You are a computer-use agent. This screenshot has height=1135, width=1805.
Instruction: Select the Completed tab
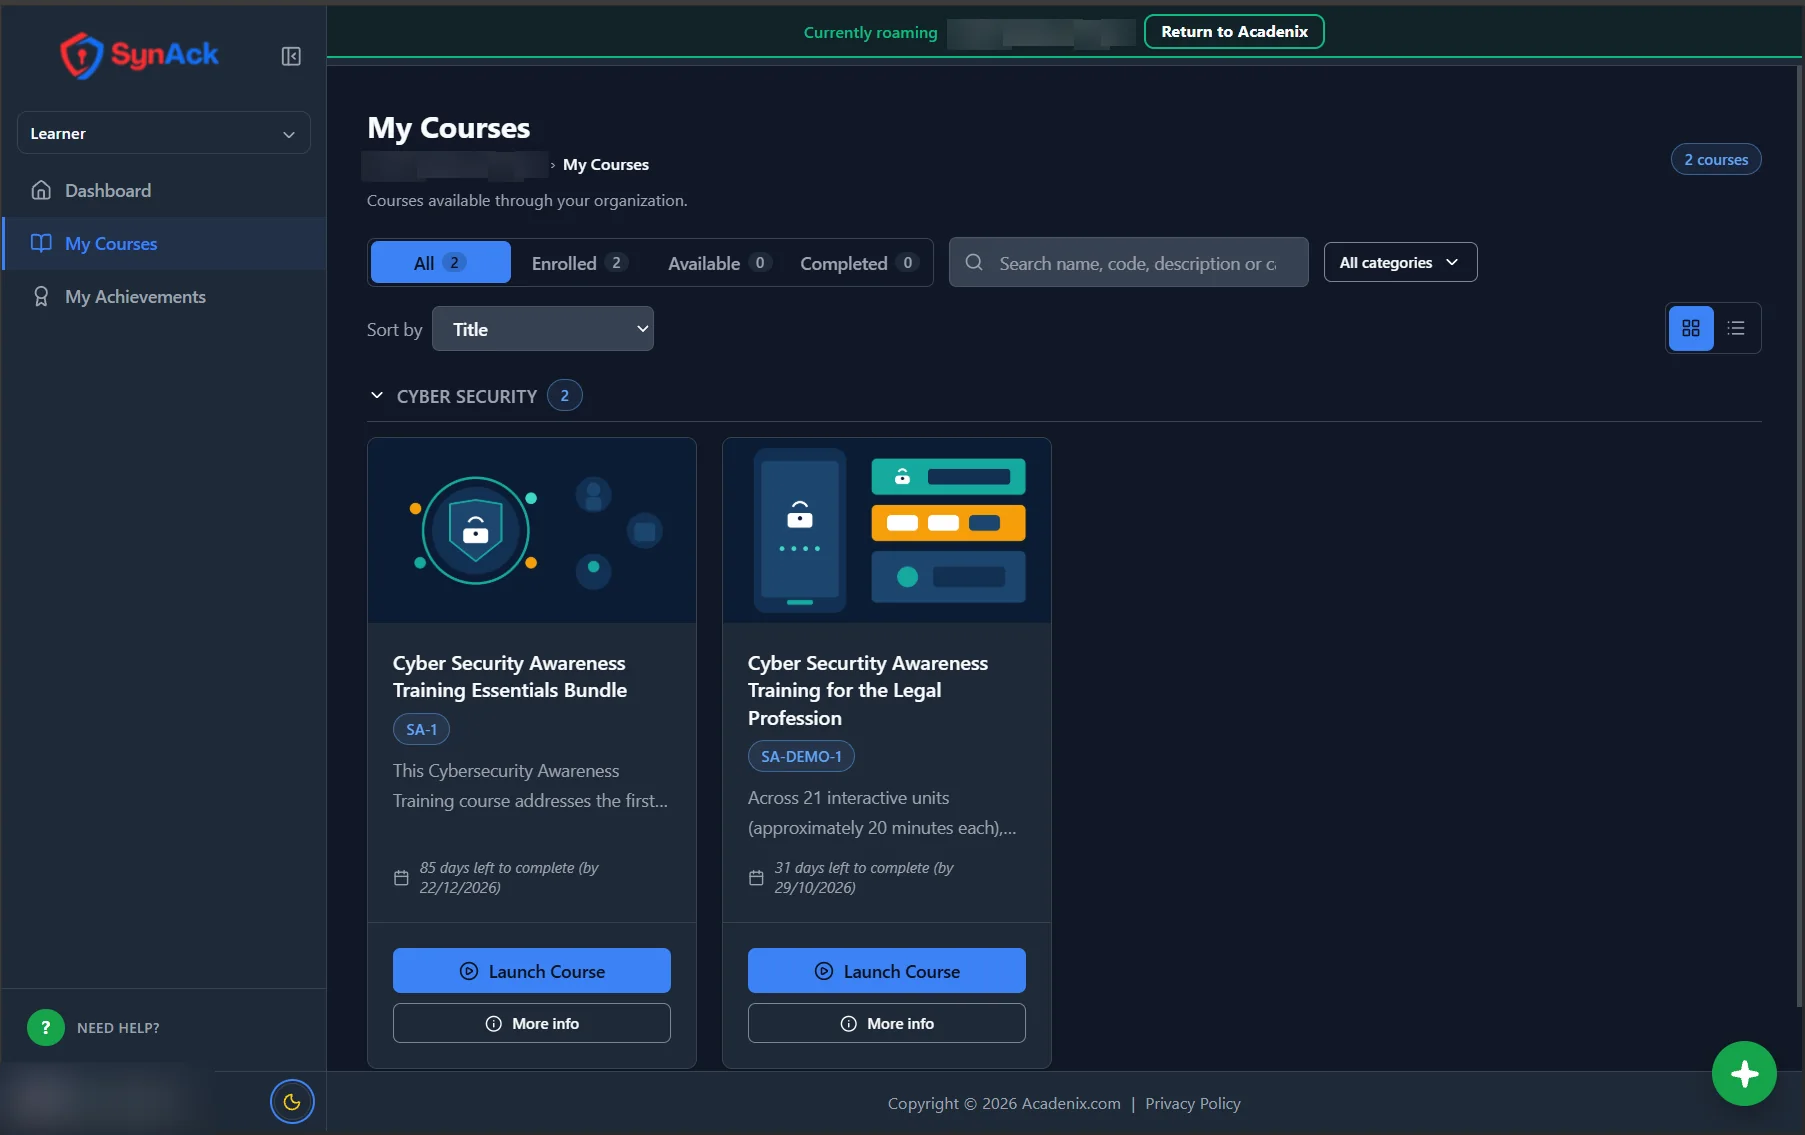tap(859, 262)
